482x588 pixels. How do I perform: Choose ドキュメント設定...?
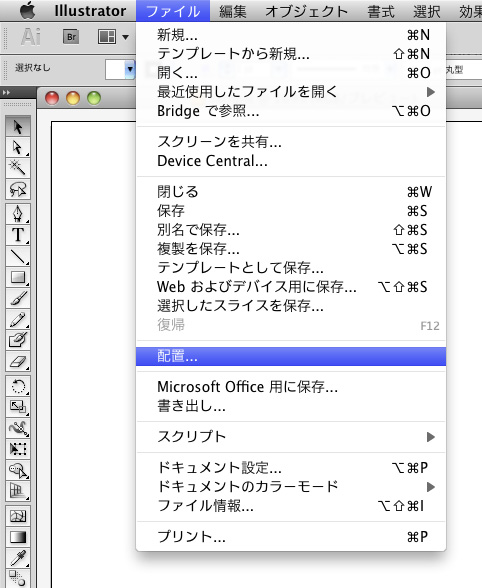(291, 467)
